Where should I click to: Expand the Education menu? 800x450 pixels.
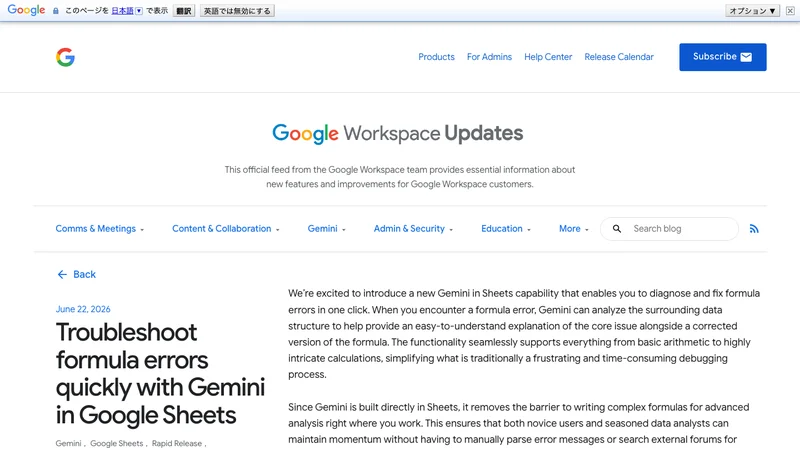coord(506,229)
